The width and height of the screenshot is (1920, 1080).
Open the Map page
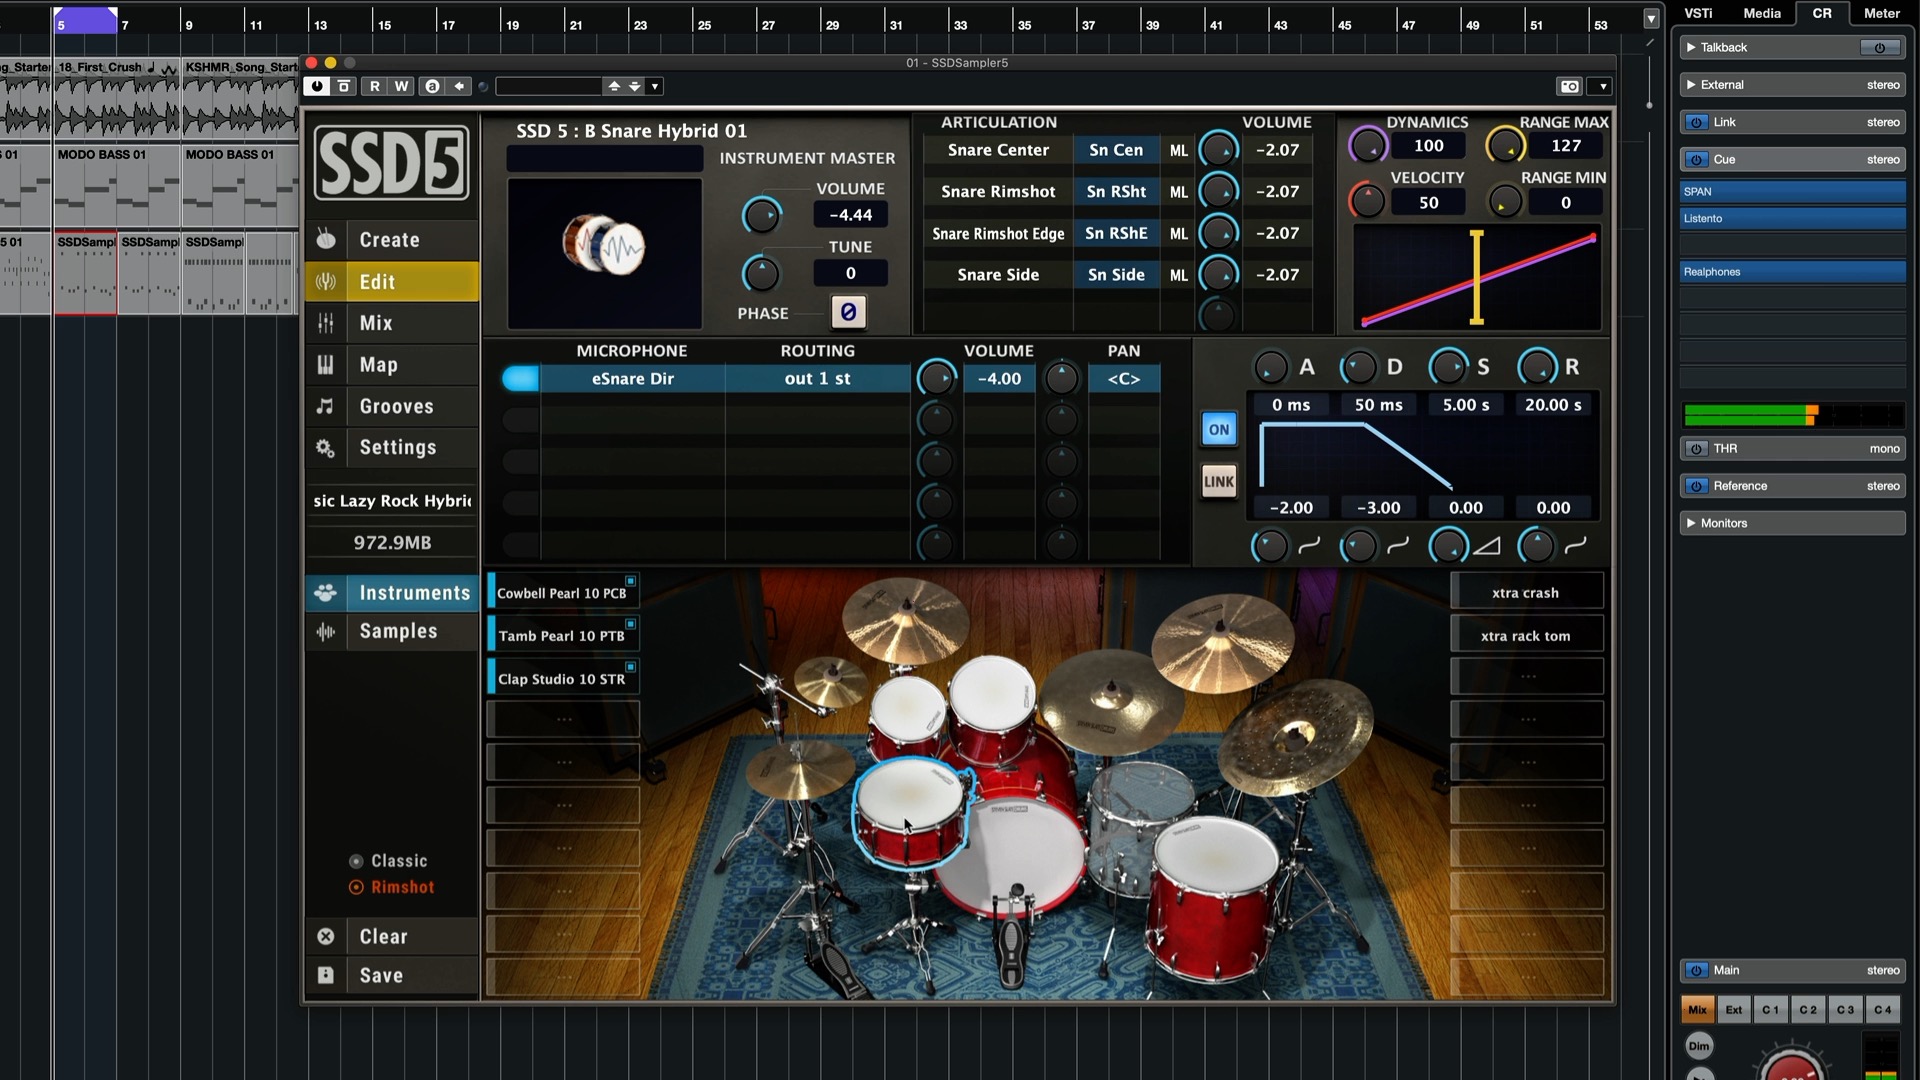click(x=378, y=365)
